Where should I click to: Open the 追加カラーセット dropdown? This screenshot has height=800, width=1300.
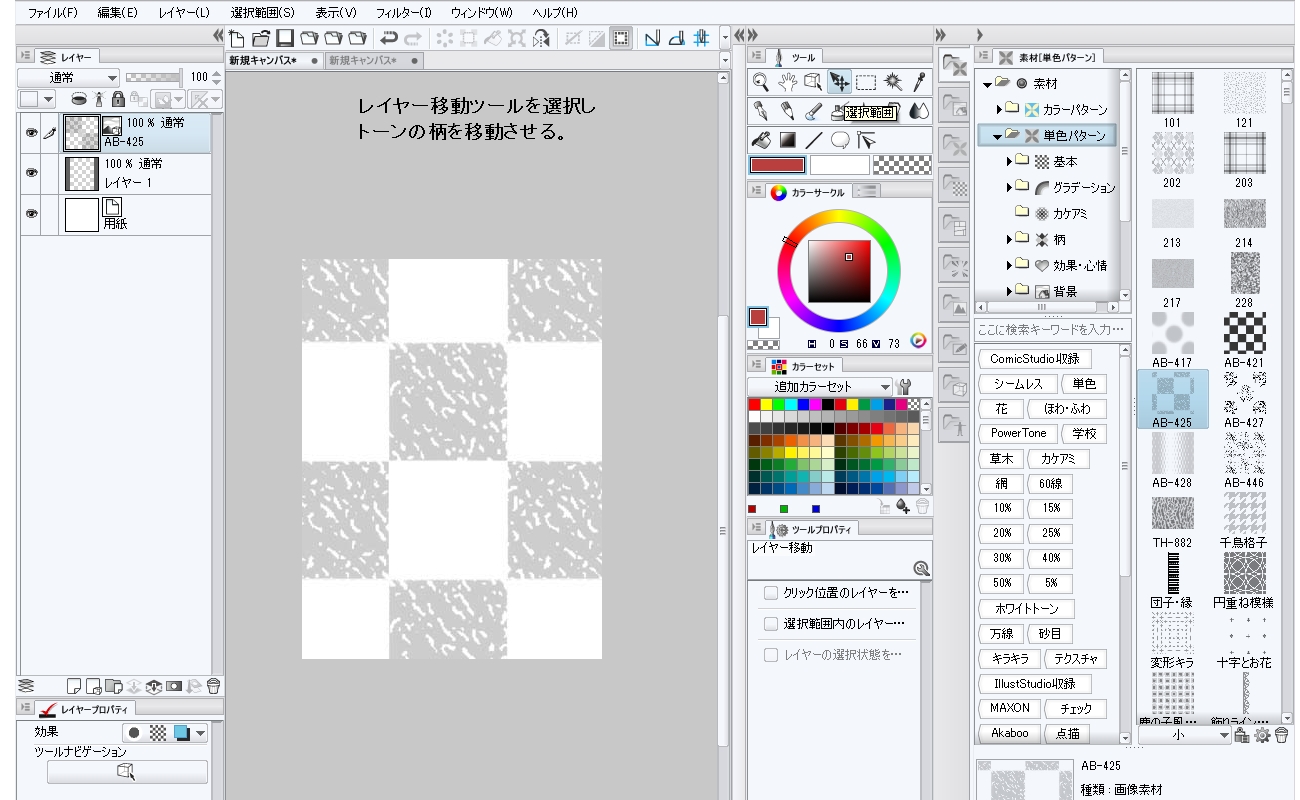pos(819,387)
